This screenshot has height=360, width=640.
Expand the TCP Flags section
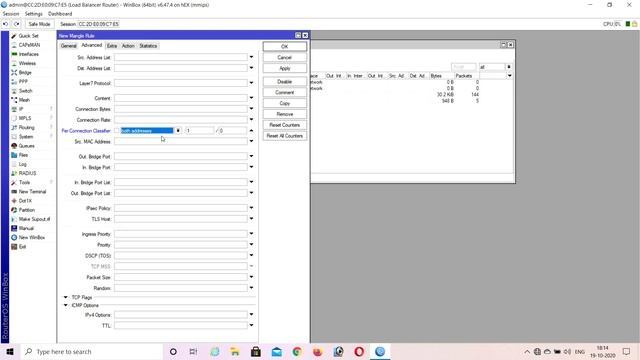coord(66,297)
